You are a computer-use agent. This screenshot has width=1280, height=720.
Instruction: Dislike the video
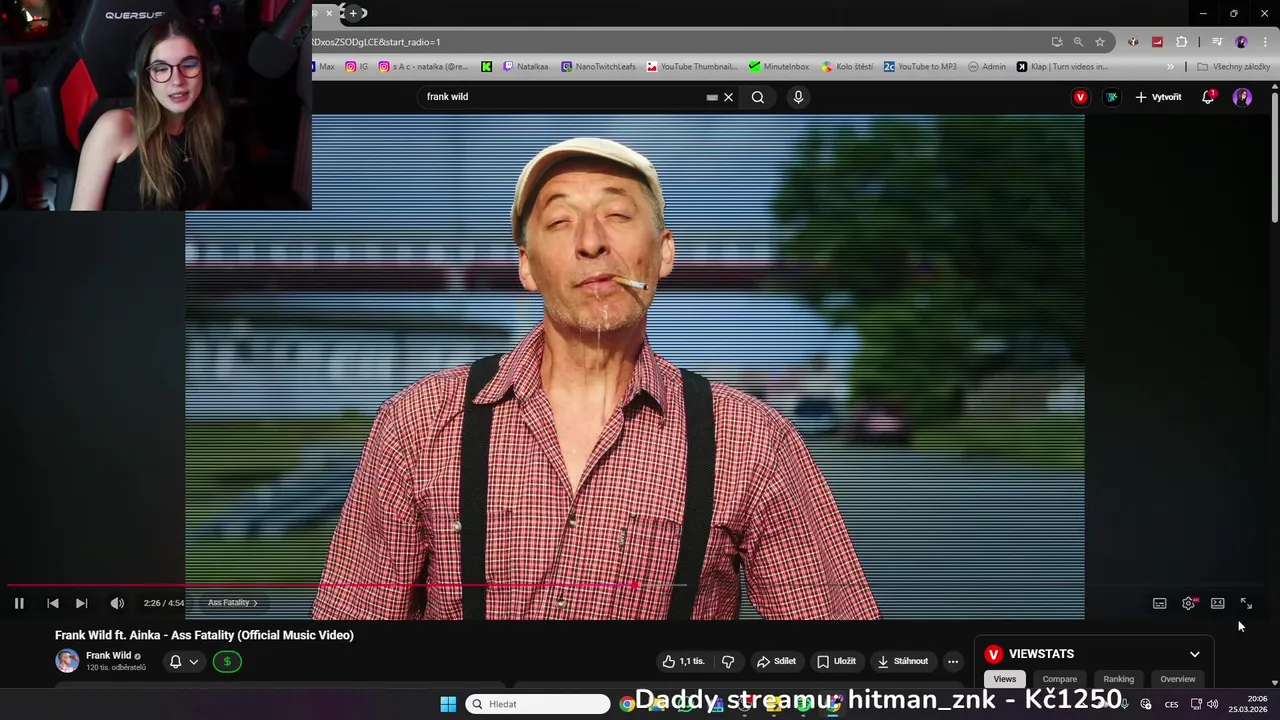728,661
